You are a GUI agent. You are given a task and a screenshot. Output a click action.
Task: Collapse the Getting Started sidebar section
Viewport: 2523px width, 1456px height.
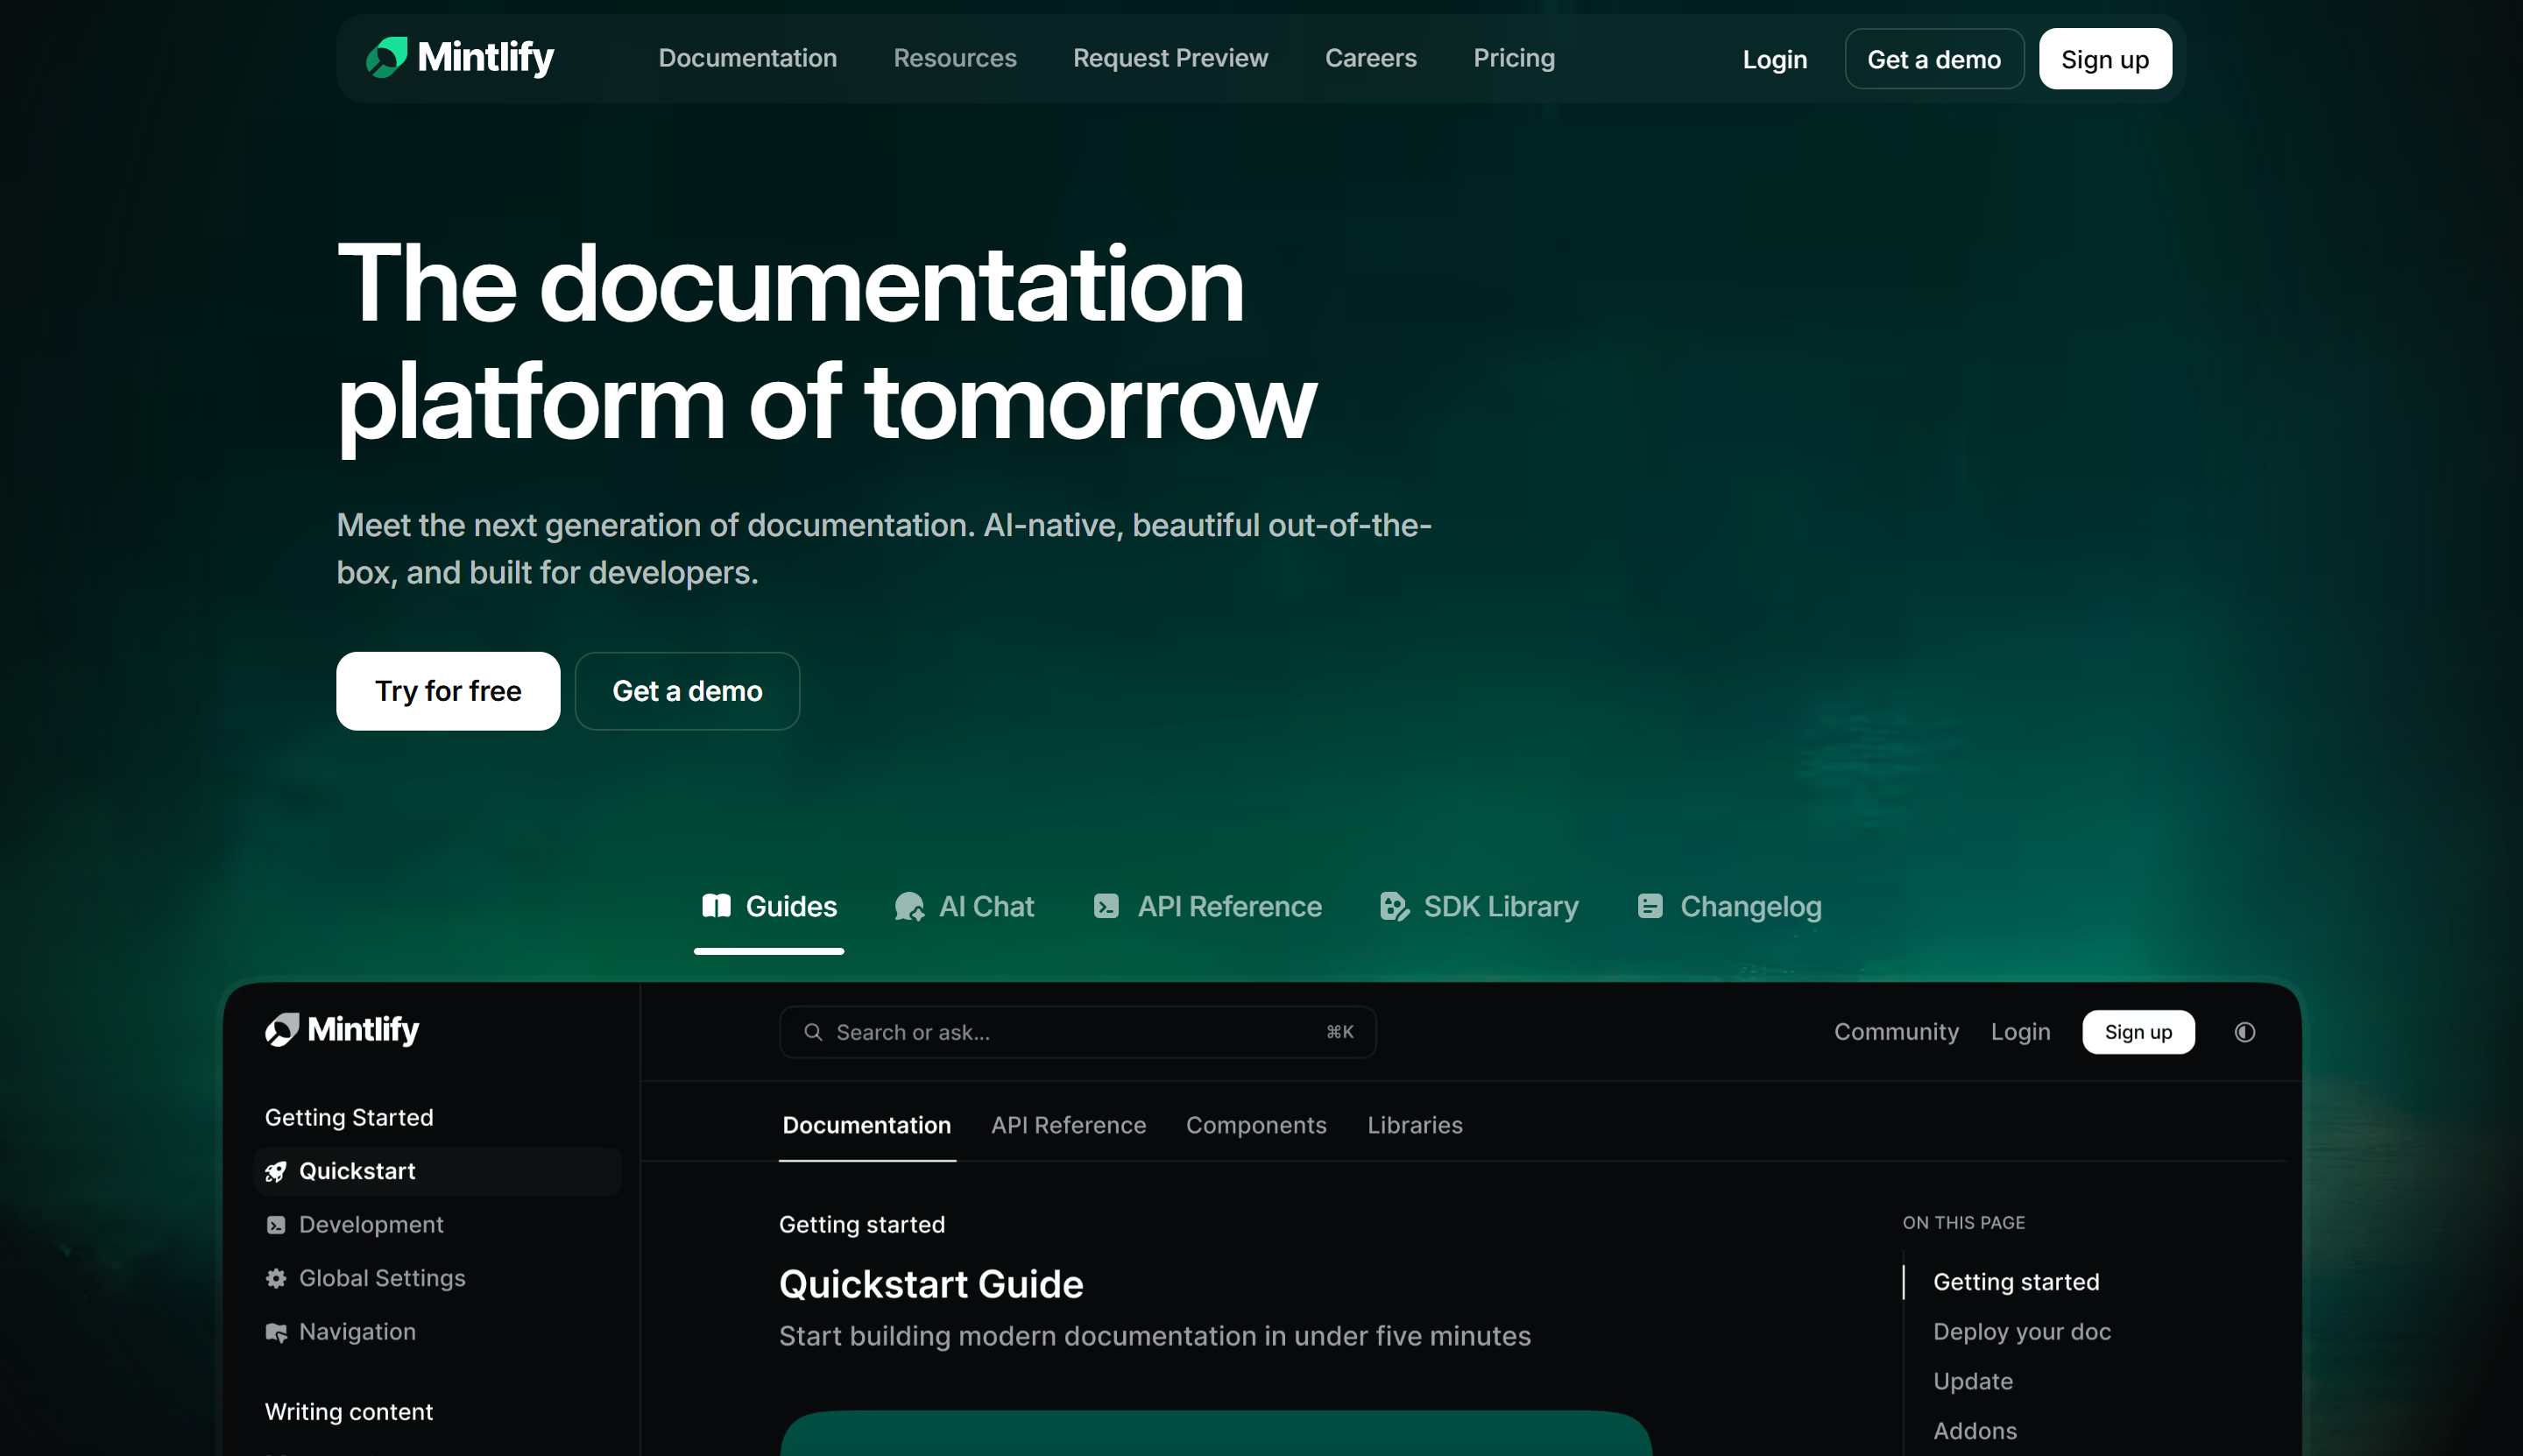(x=349, y=1117)
